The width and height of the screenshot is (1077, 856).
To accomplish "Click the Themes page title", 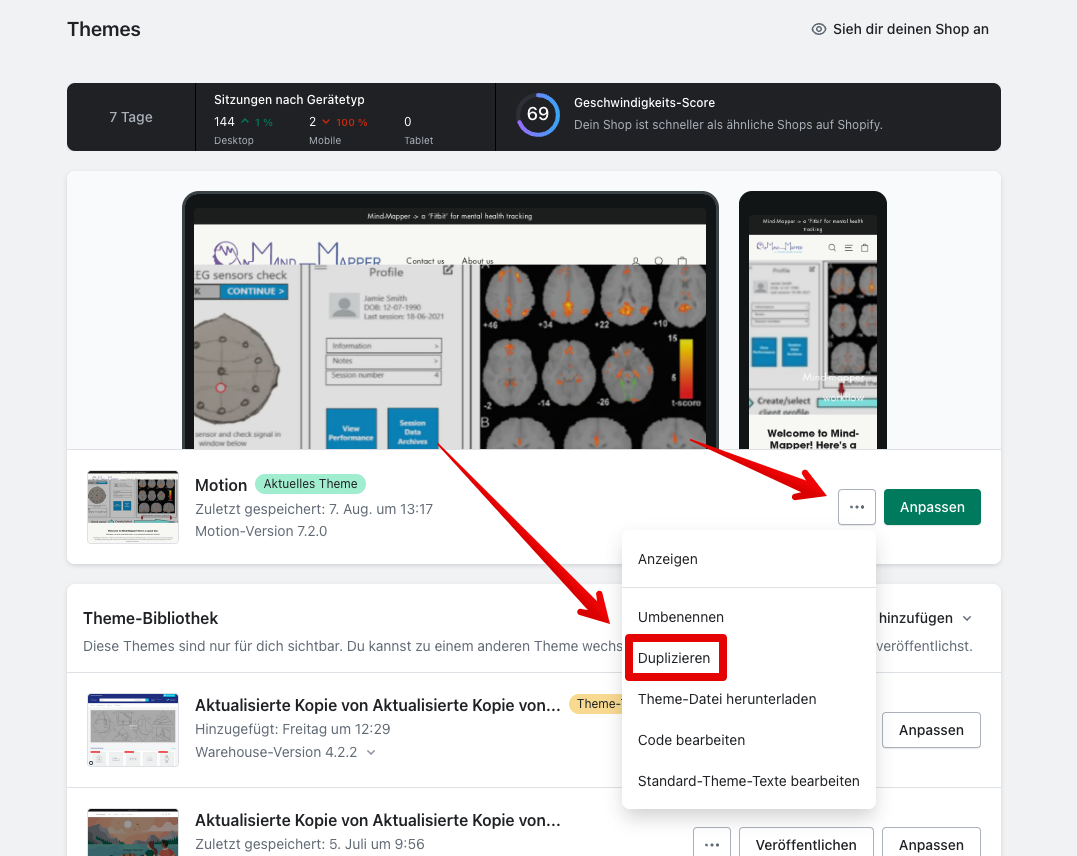I will [104, 29].
